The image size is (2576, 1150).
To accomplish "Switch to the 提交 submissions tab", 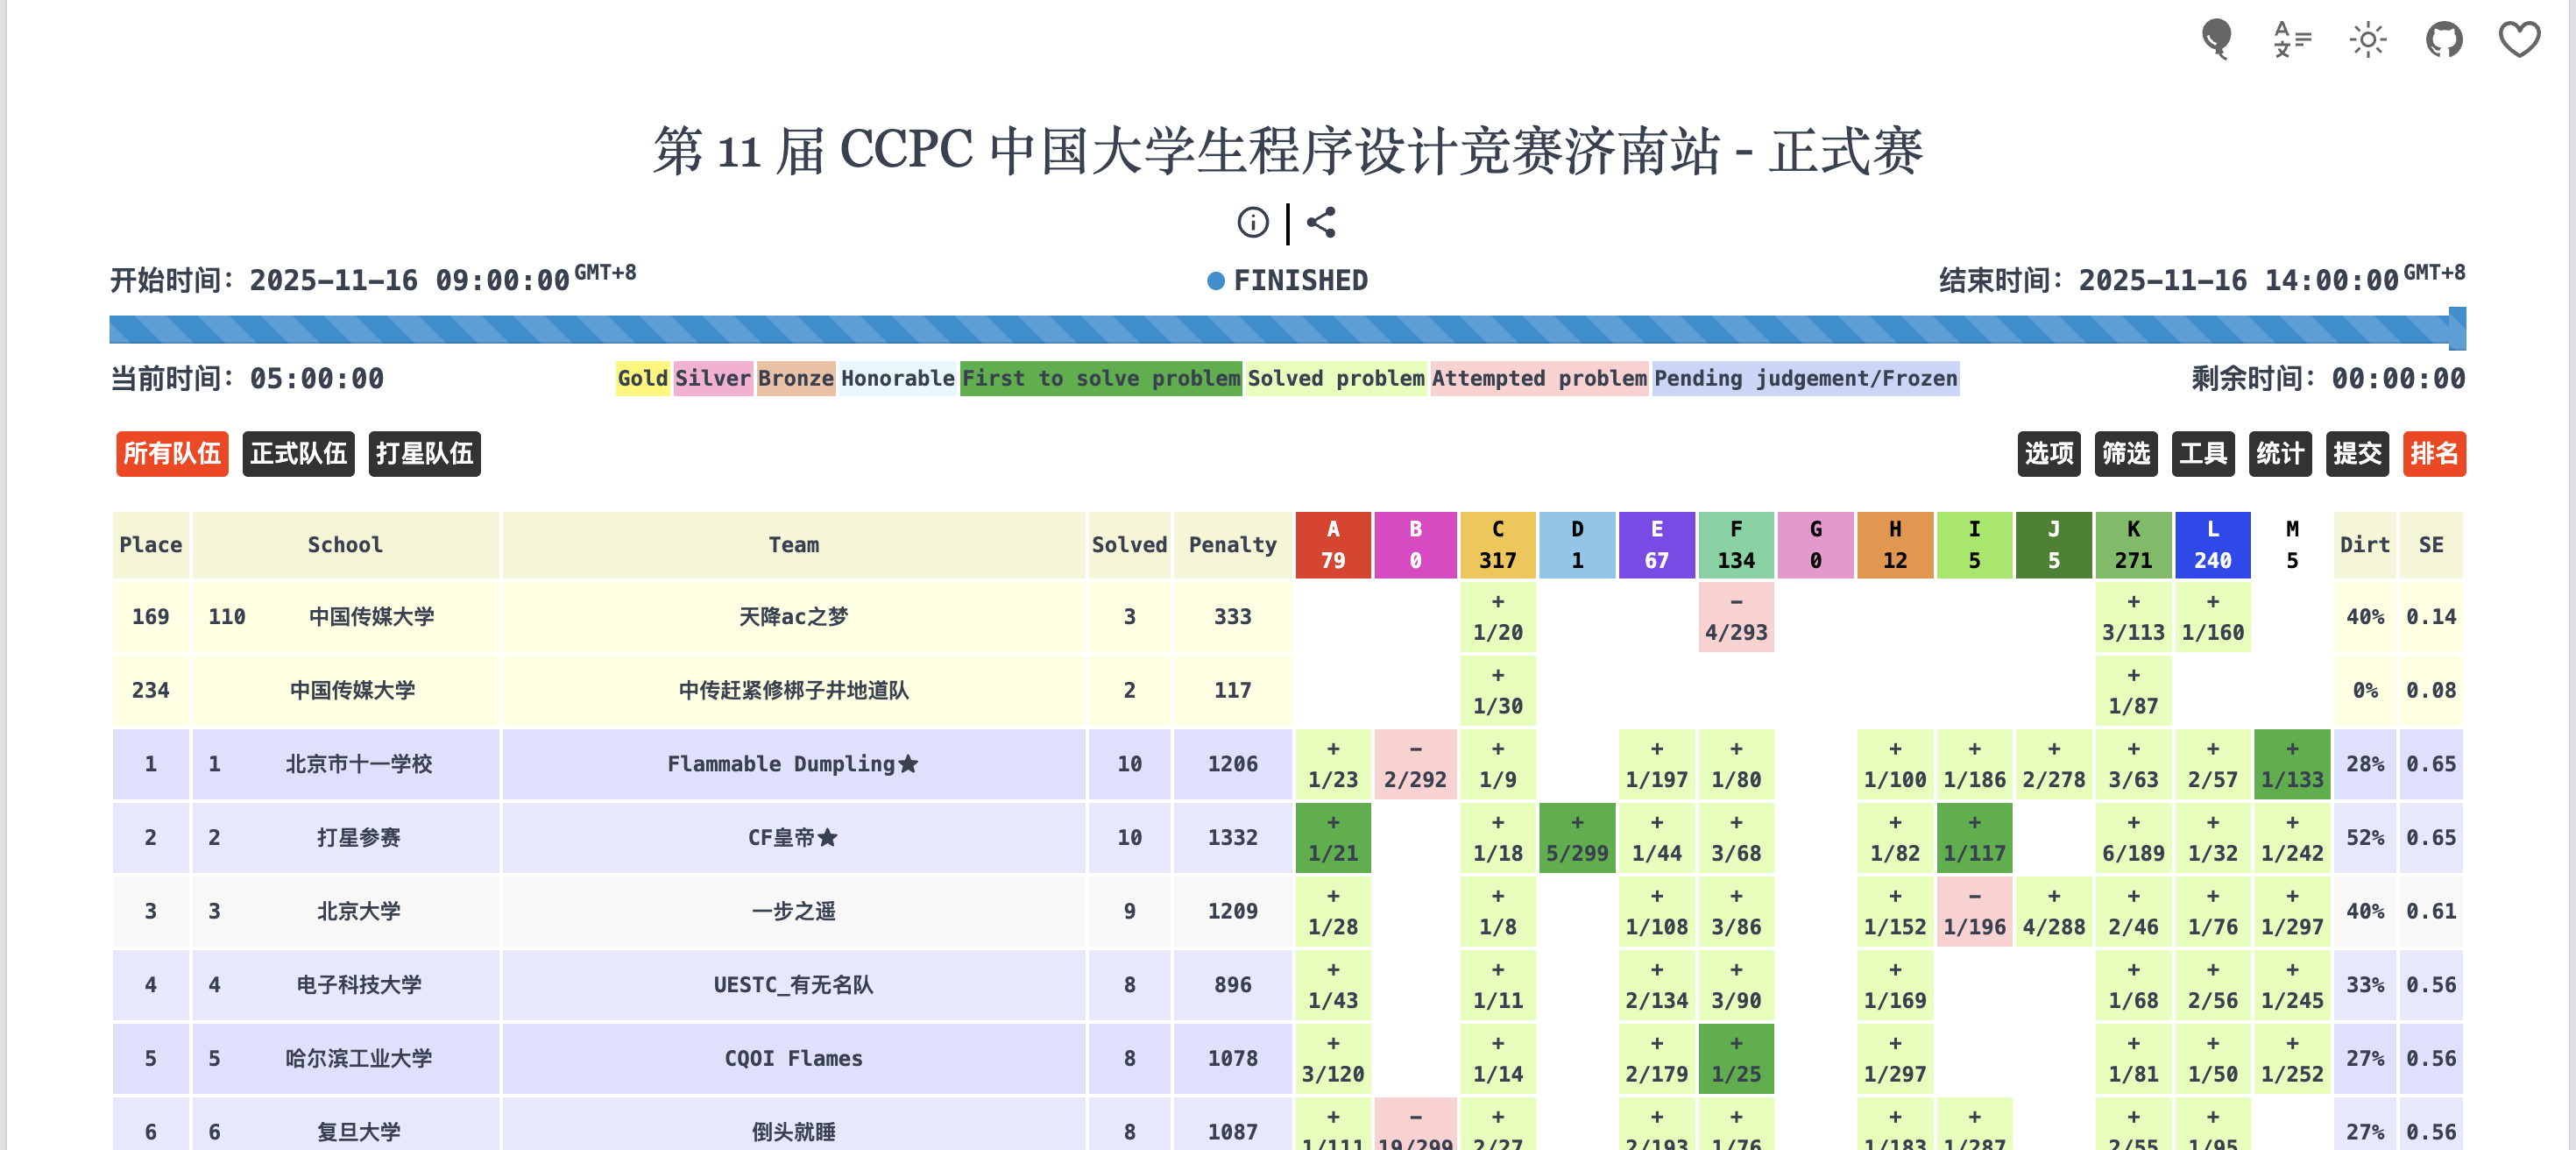I will [x=2356, y=454].
